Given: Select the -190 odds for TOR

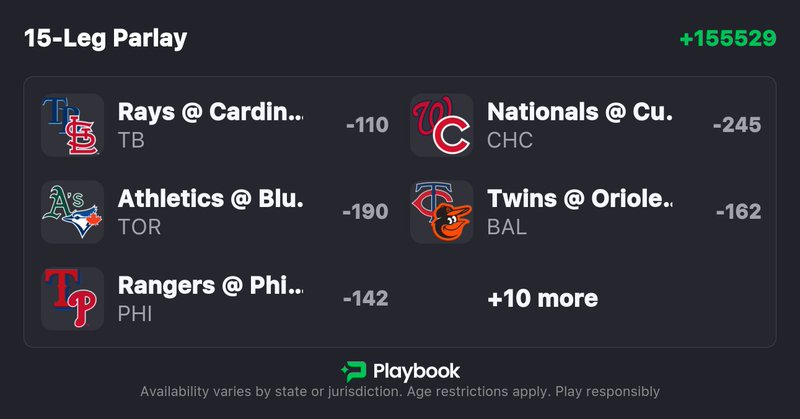Looking at the screenshot, I should coord(365,212).
